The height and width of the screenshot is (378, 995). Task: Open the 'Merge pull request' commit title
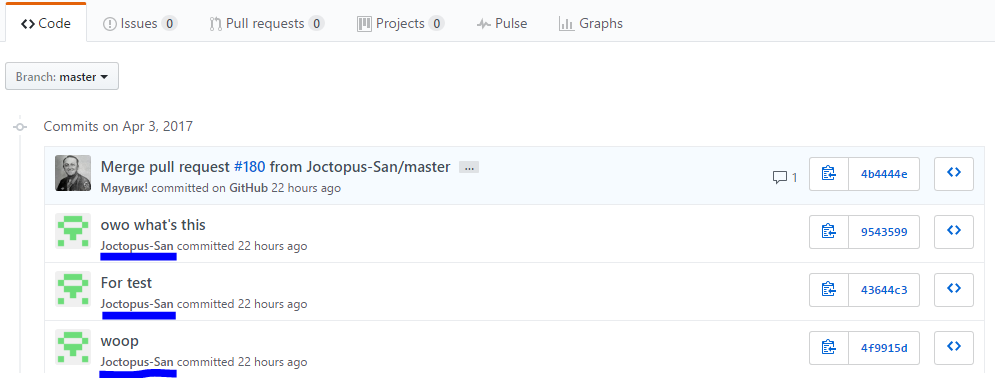pyautogui.click(x=275, y=167)
